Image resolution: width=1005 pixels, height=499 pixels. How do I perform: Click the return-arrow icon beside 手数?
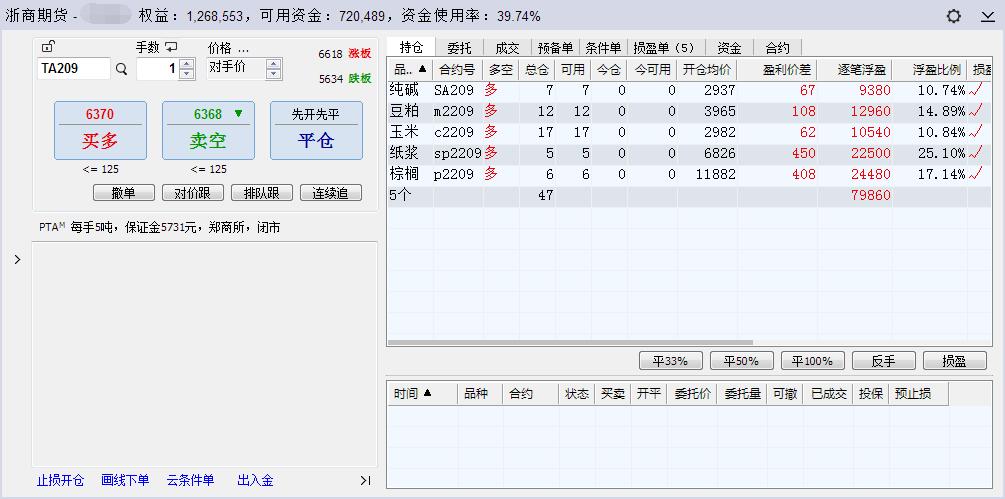[x=172, y=47]
